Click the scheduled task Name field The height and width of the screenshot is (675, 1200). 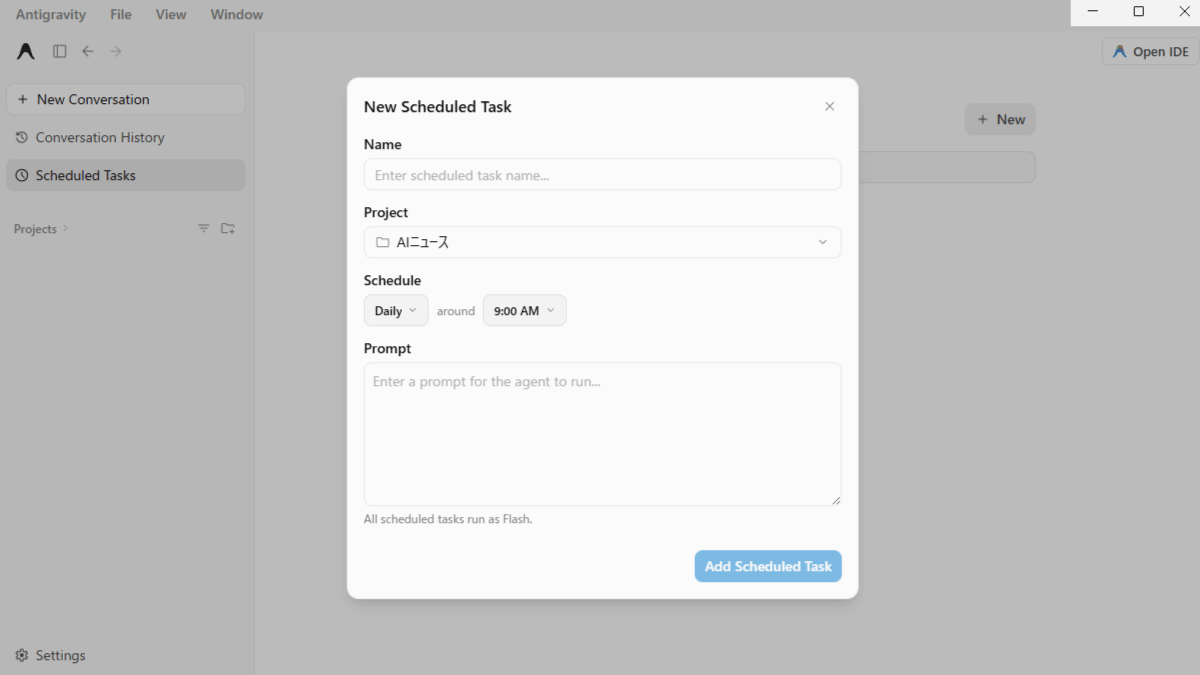[602, 174]
